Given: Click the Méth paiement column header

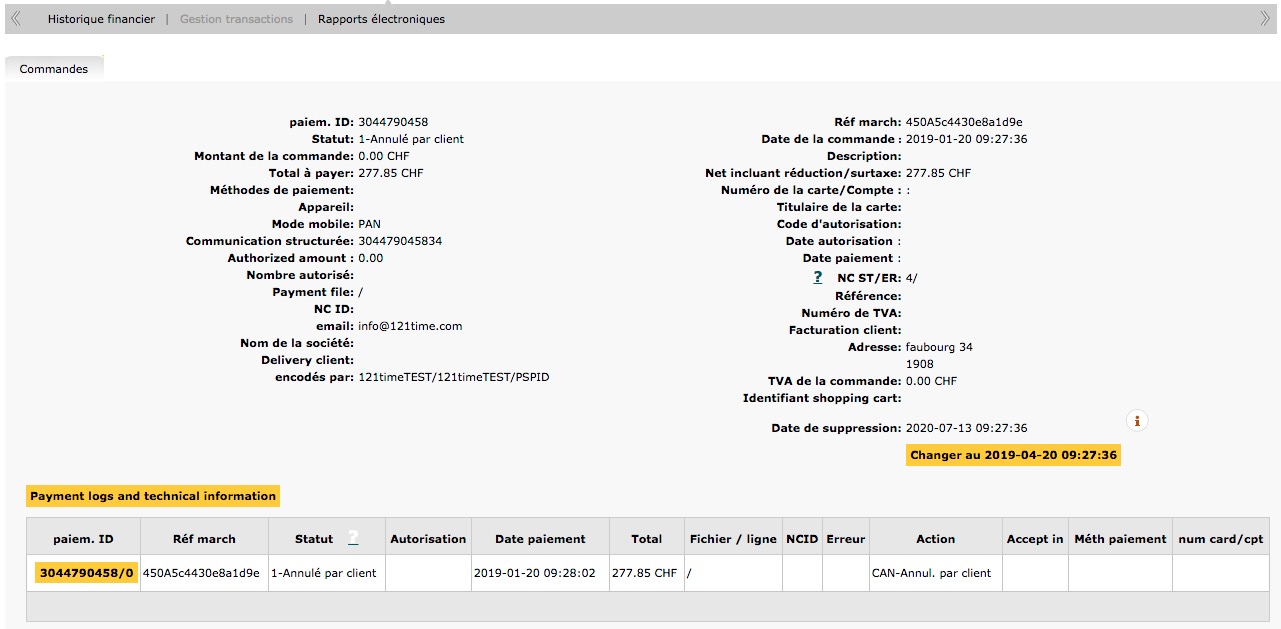Looking at the screenshot, I should click(x=1120, y=539).
